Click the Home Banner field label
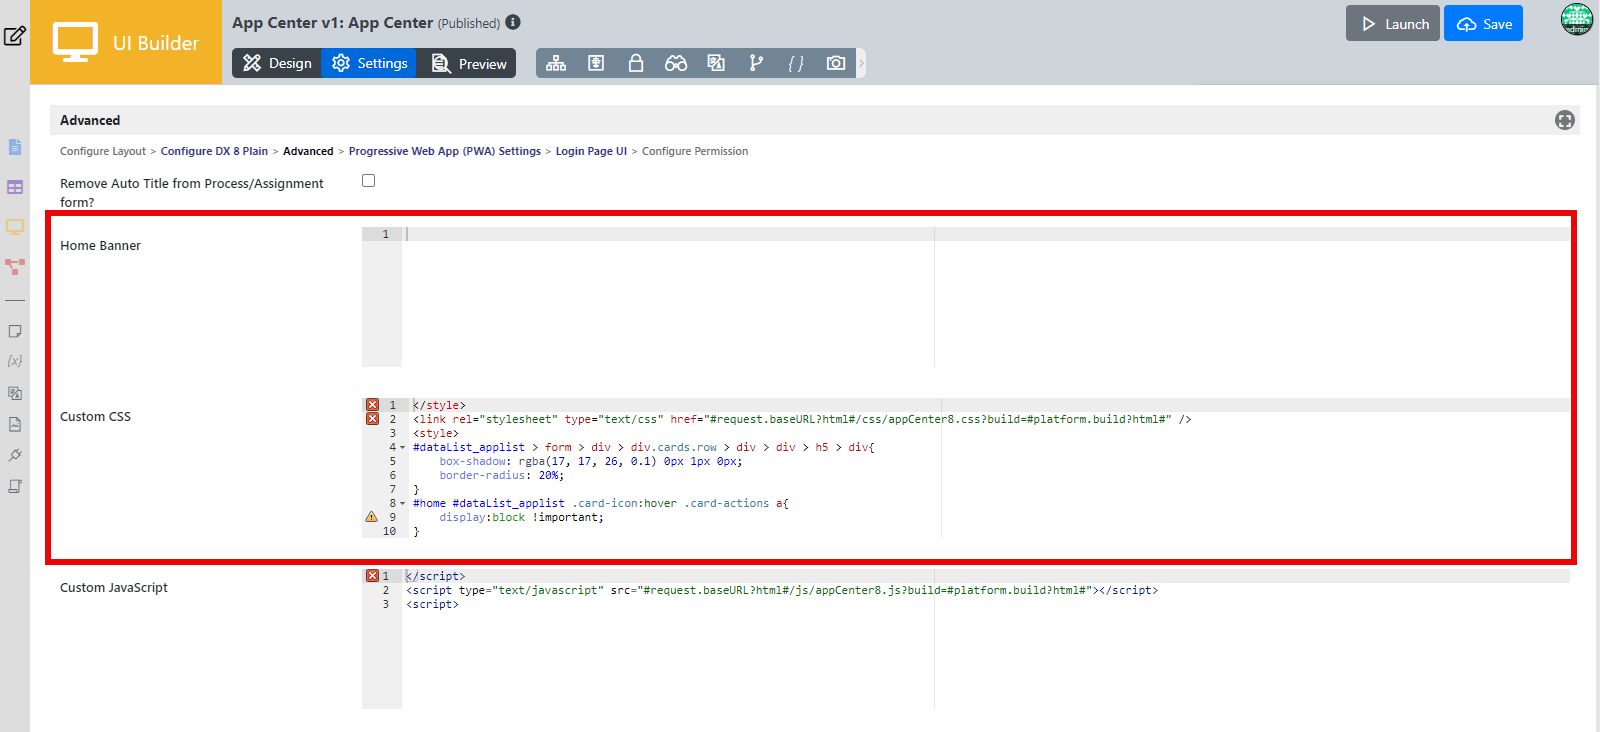 100,245
